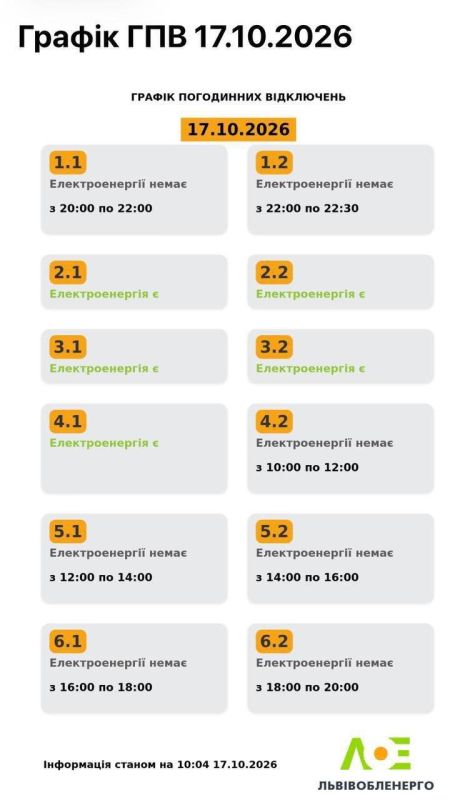475x800 pixels.
Task: Click the 3.2 group badge
Action: tap(274, 347)
